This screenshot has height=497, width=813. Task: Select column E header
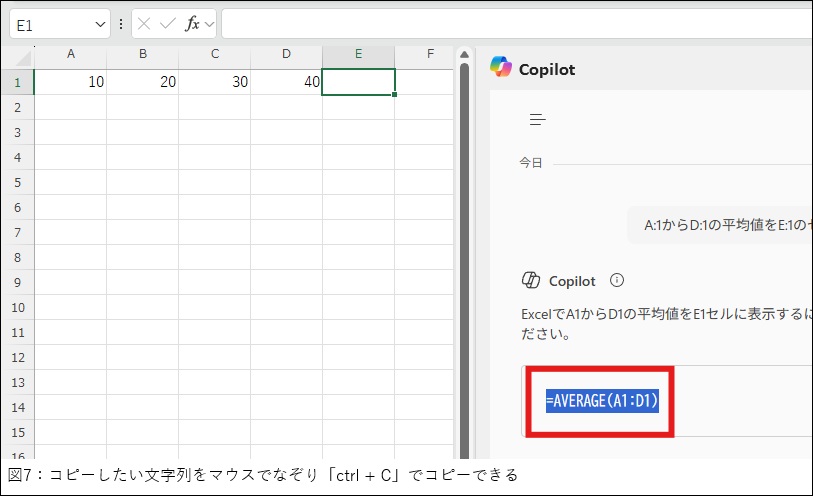358,54
